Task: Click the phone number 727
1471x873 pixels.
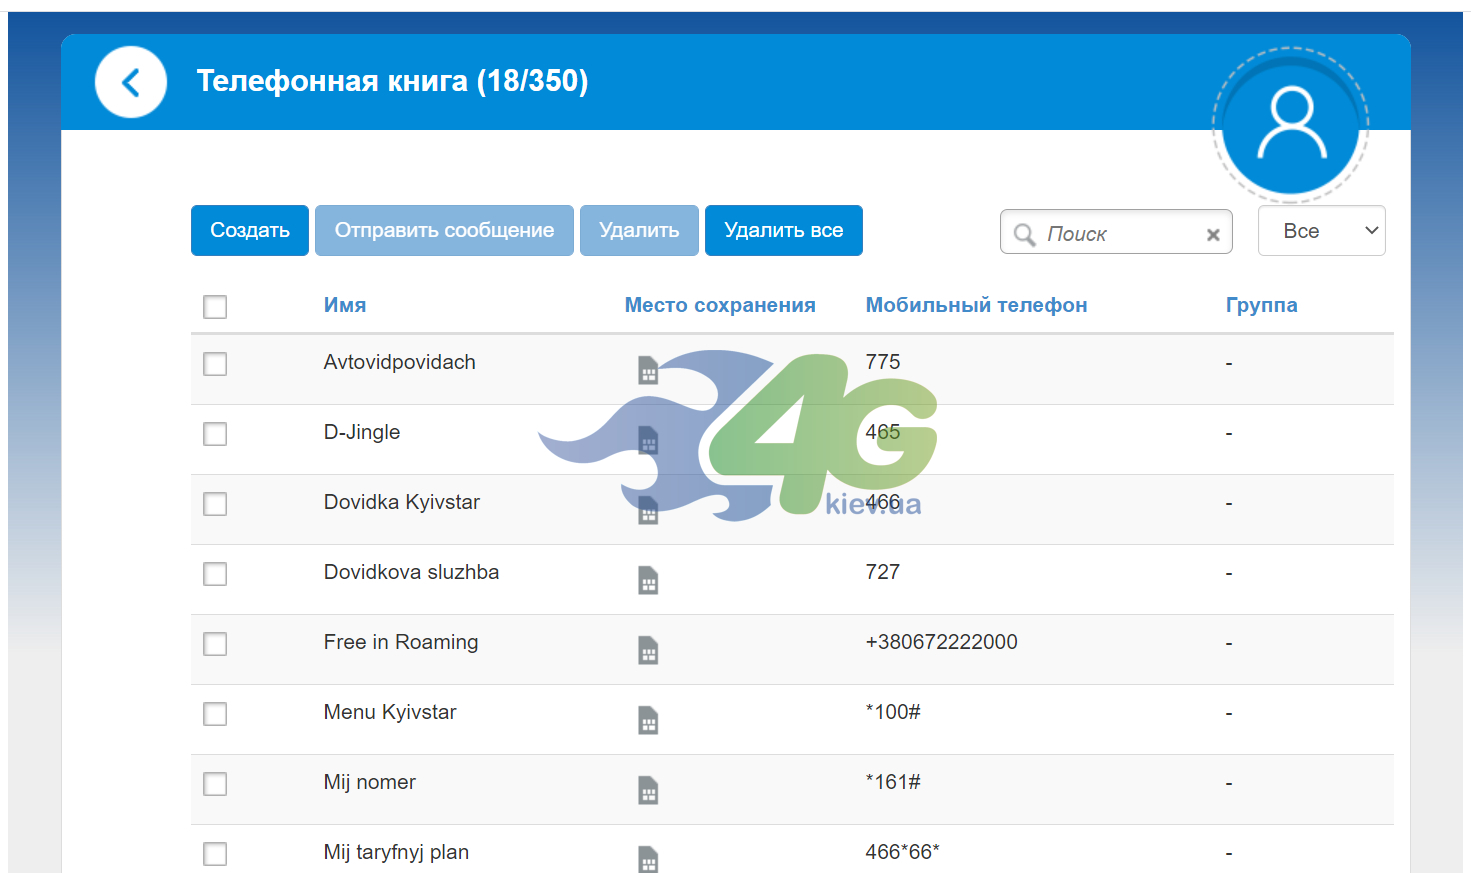Action: click(x=883, y=572)
